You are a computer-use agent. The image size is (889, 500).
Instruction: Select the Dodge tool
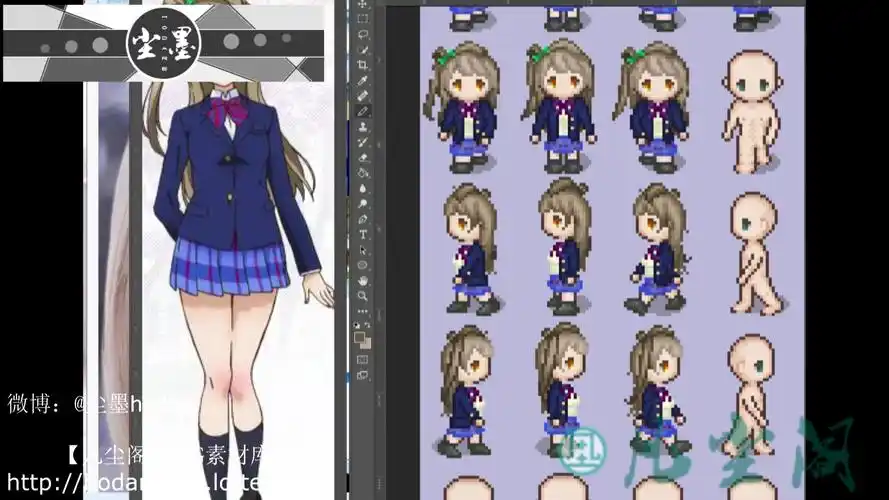click(x=363, y=204)
